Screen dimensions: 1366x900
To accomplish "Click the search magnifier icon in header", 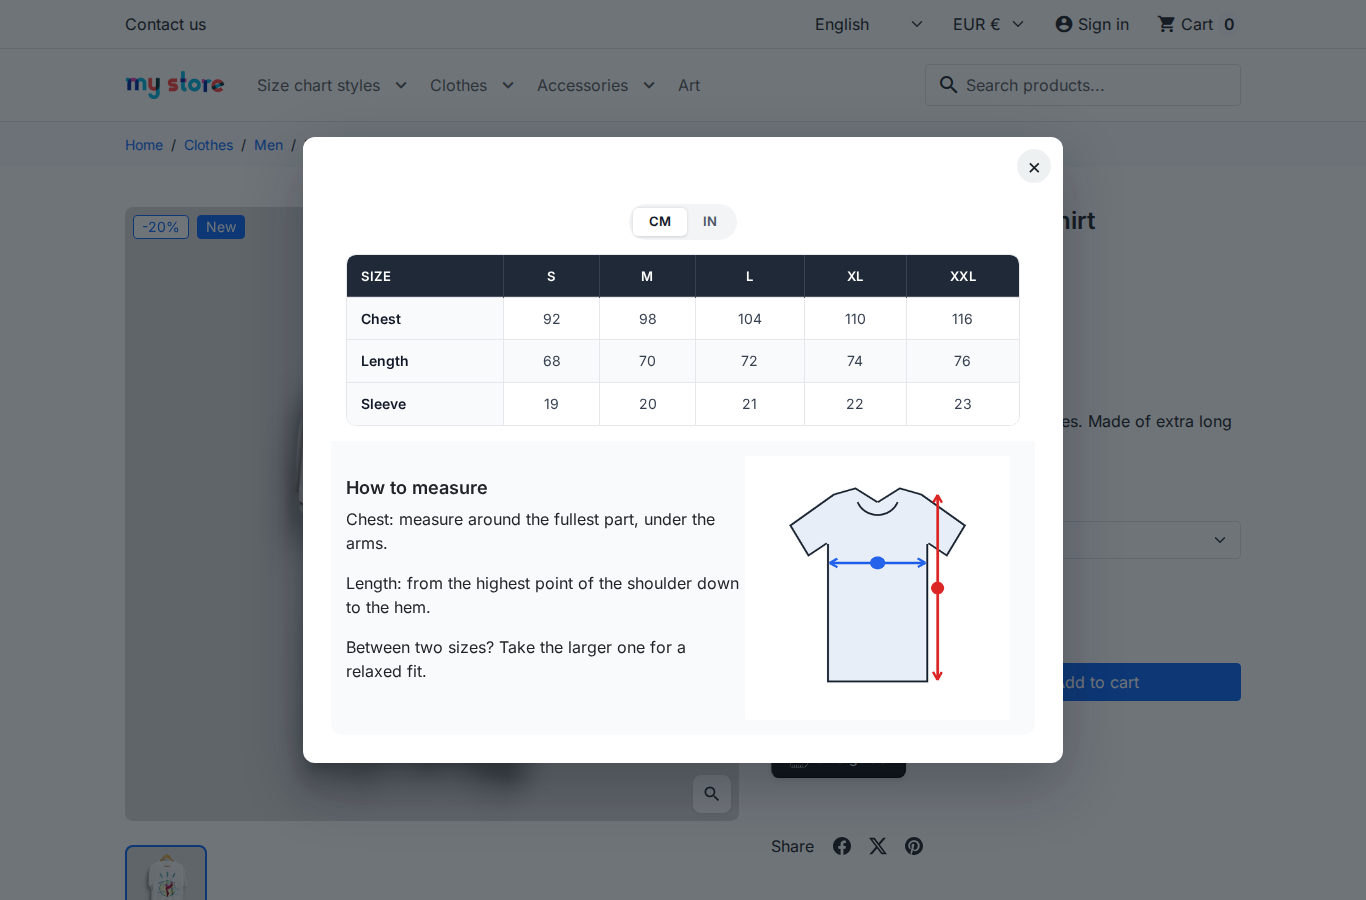I will (x=948, y=85).
